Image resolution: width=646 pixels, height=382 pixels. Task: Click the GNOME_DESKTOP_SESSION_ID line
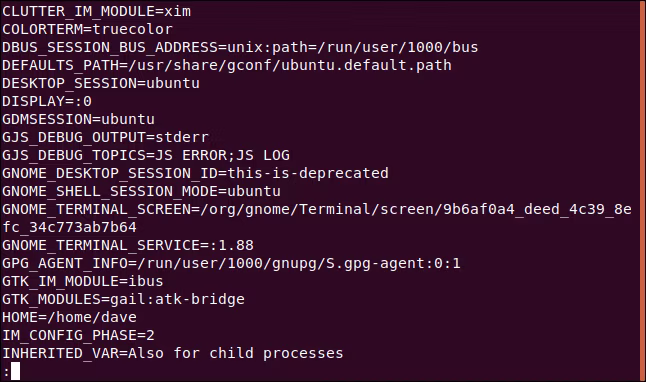click(x=195, y=173)
